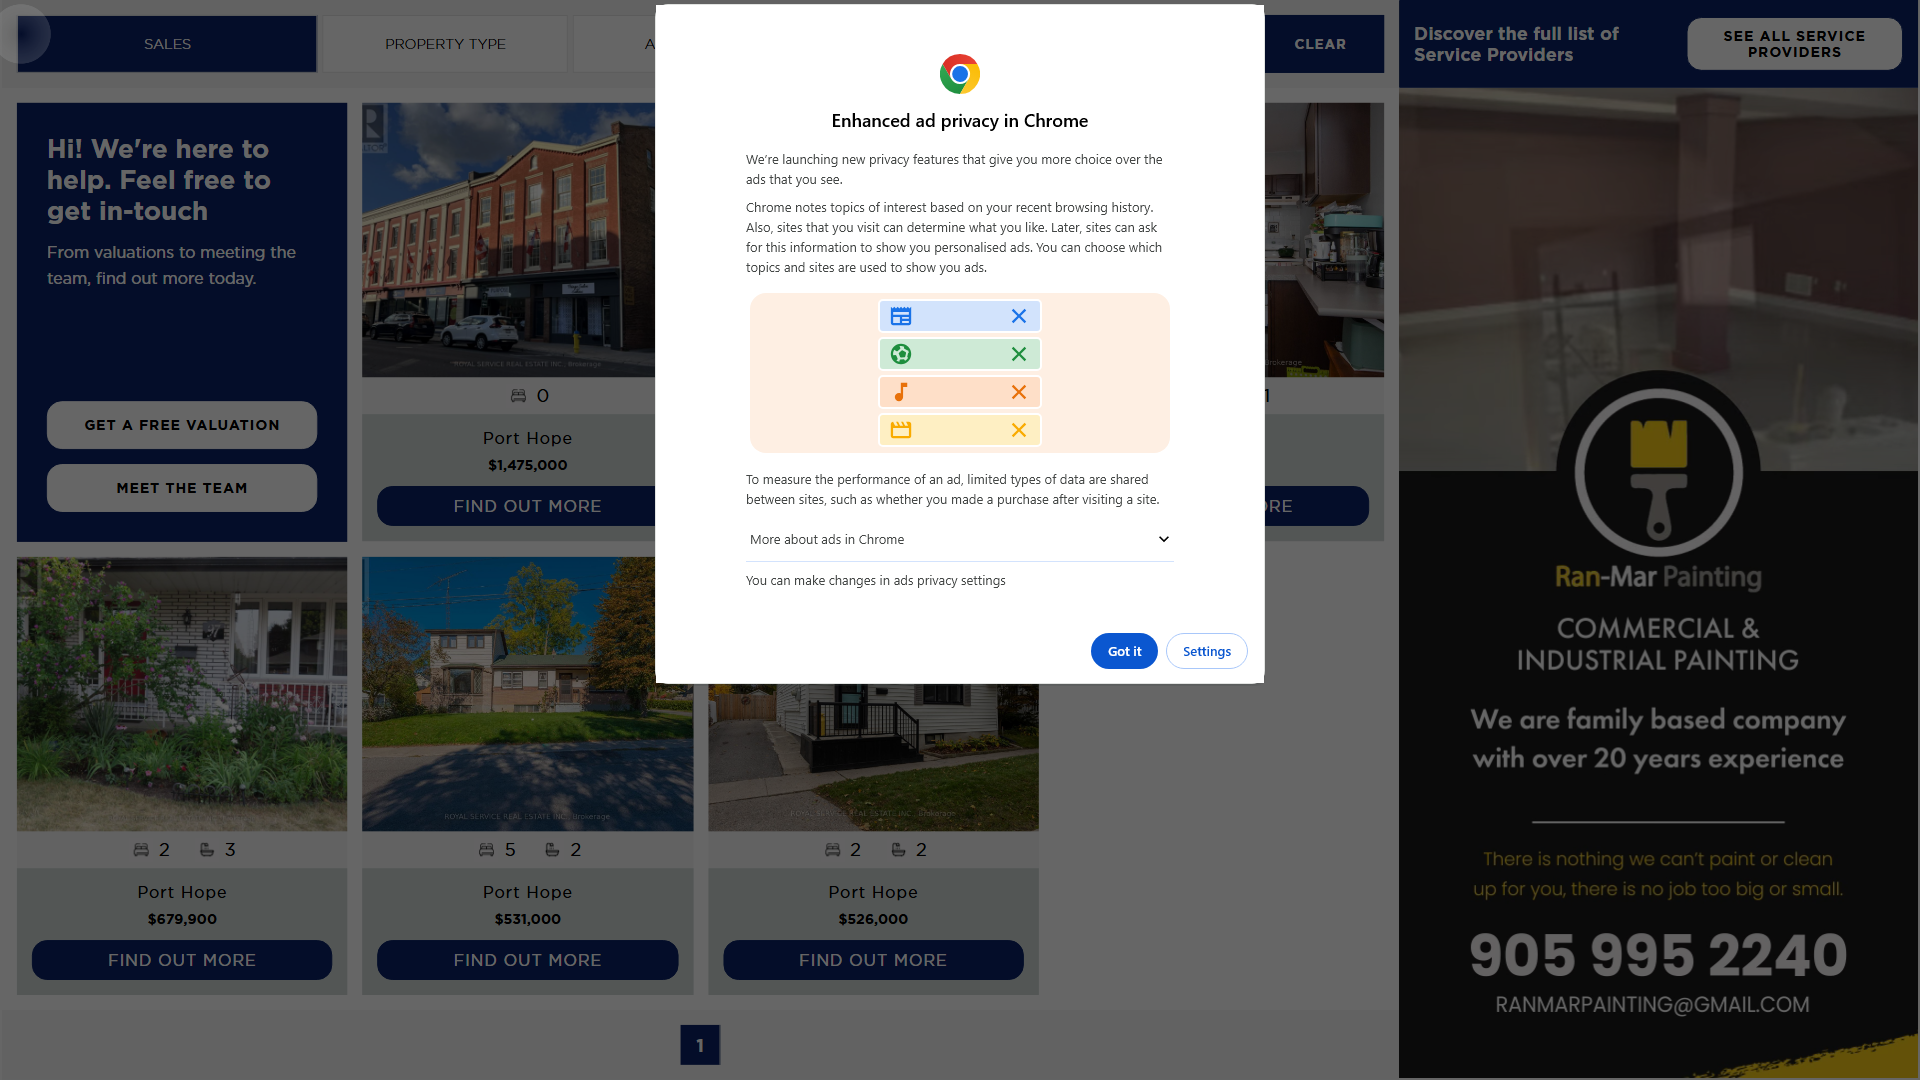Dismiss the yellow movie clapper topic
Viewport: 1920px width, 1080px height.
[x=1018, y=430]
